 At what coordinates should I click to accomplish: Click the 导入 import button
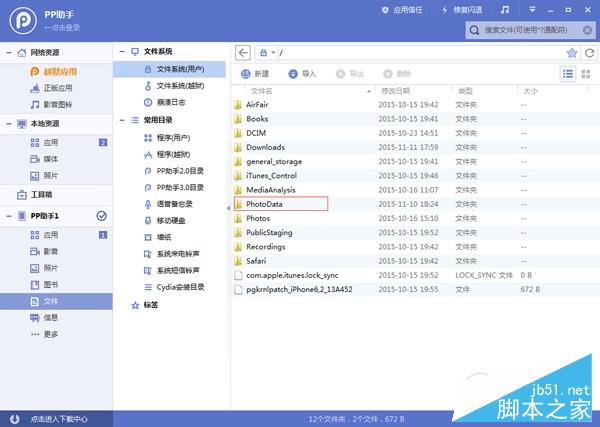(x=302, y=74)
